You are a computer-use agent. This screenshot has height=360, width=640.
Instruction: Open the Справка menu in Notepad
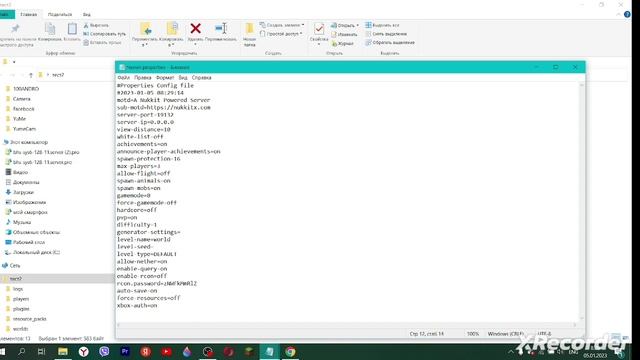[x=202, y=78]
